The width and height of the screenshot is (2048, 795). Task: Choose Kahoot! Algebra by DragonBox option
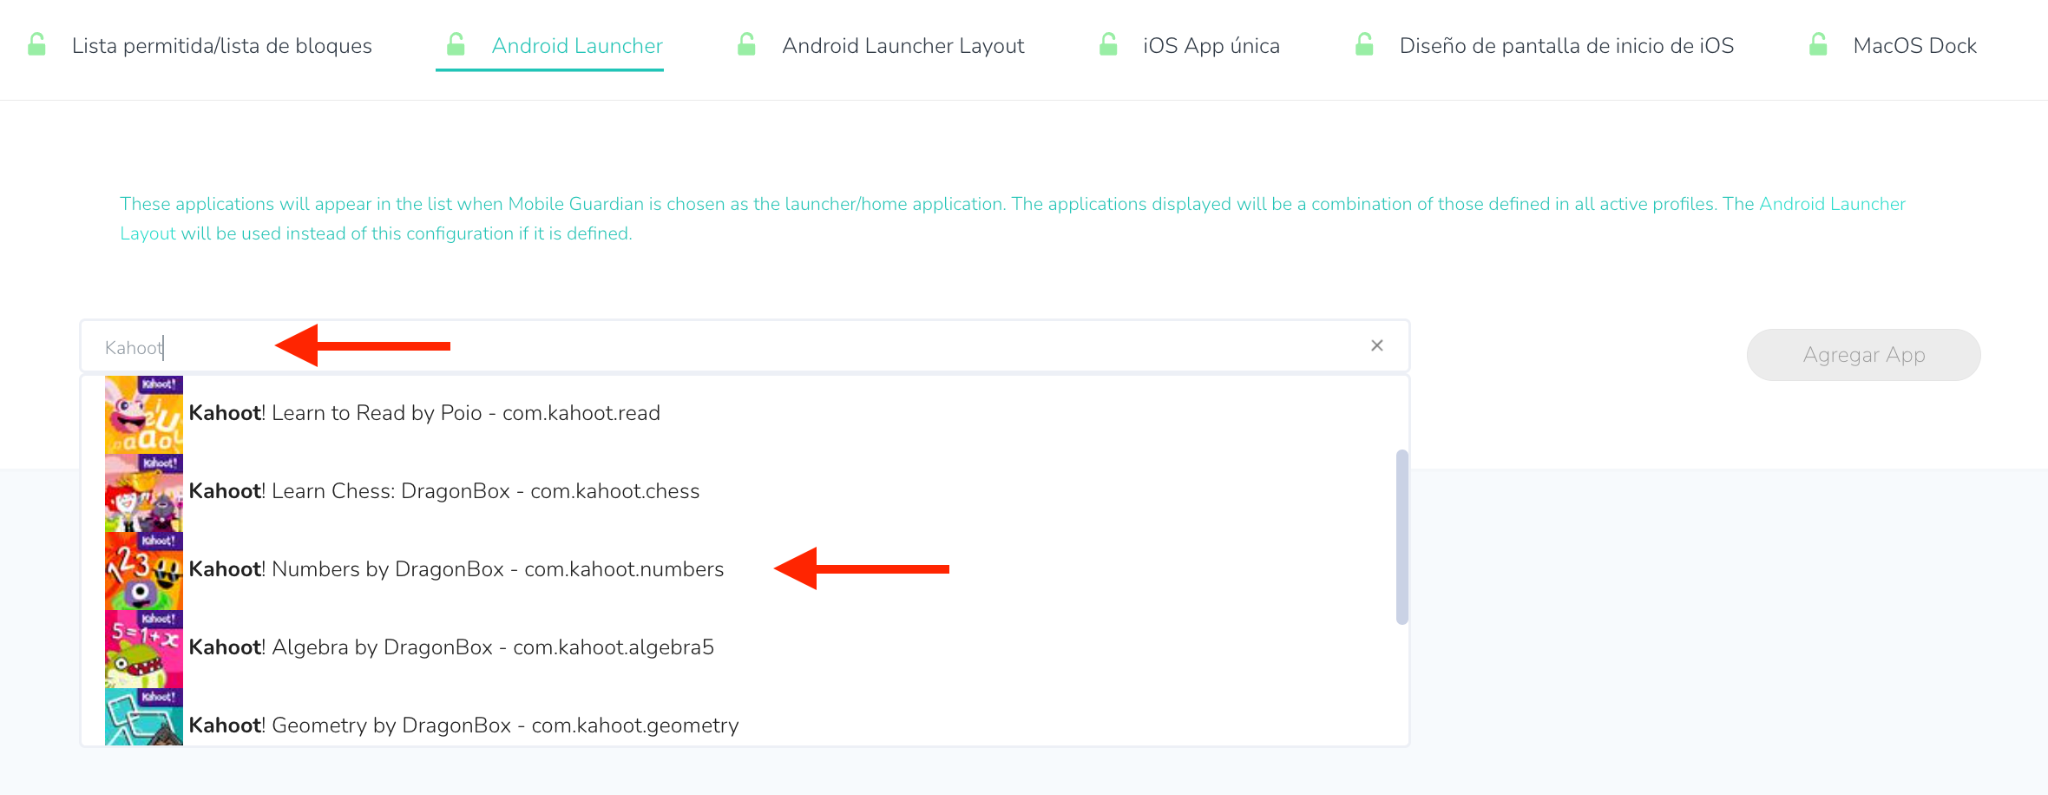451,648
